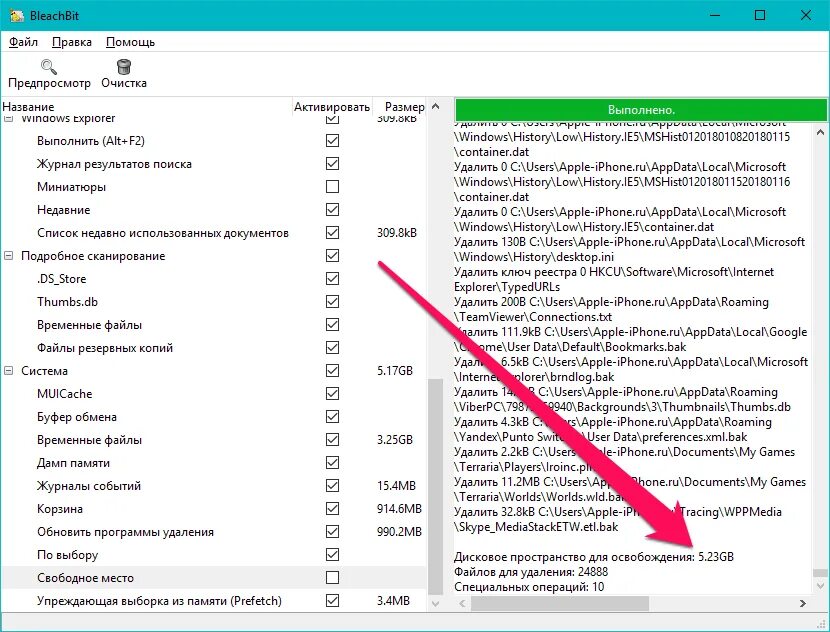Toggle the Дамп памяти checkbox
The width and height of the screenshot is (830, 632).
[x=332, y=463]
